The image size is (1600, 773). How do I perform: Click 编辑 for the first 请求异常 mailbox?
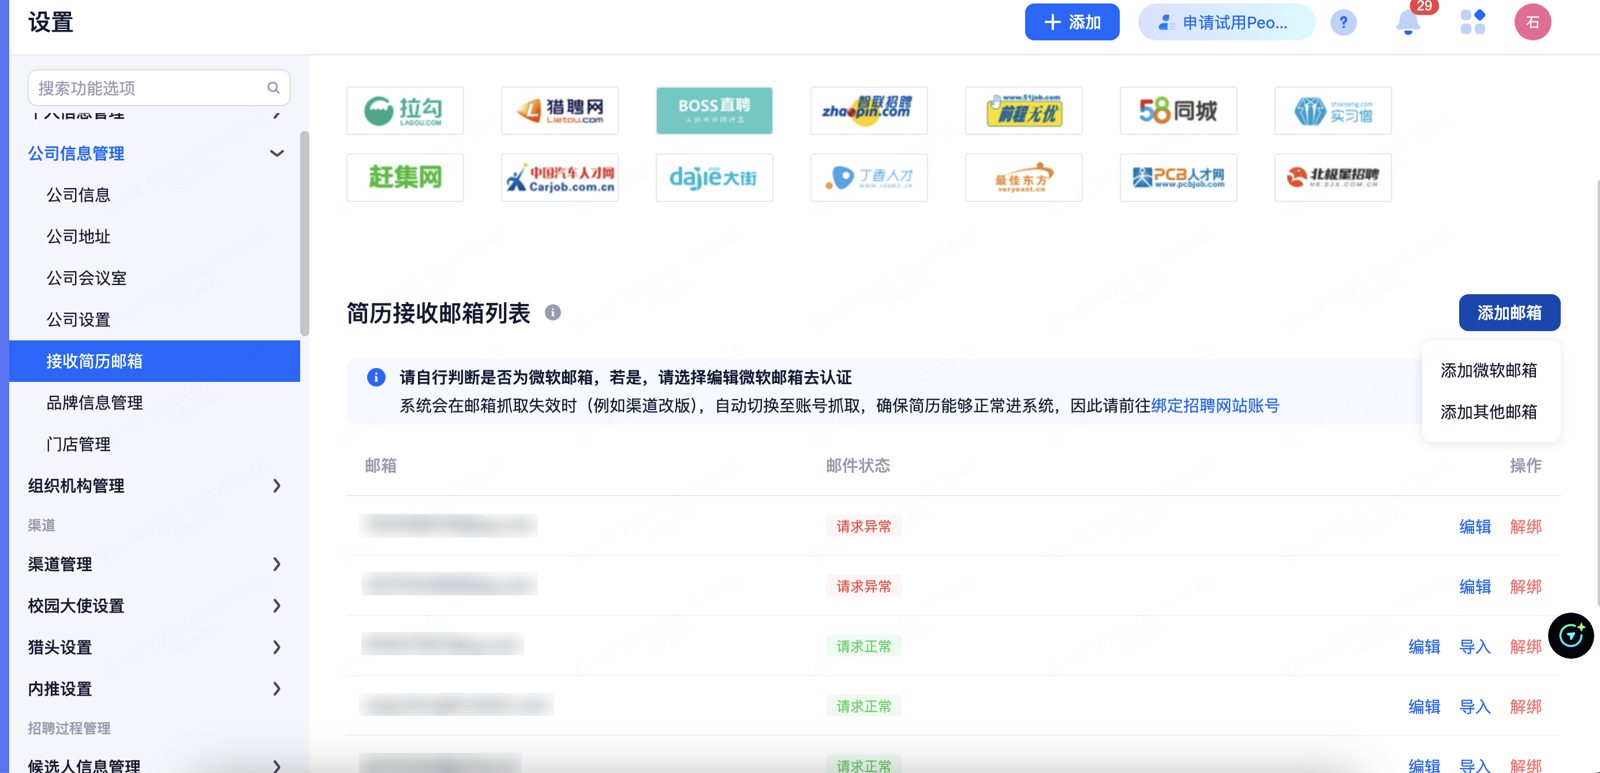coord(1475,527)
